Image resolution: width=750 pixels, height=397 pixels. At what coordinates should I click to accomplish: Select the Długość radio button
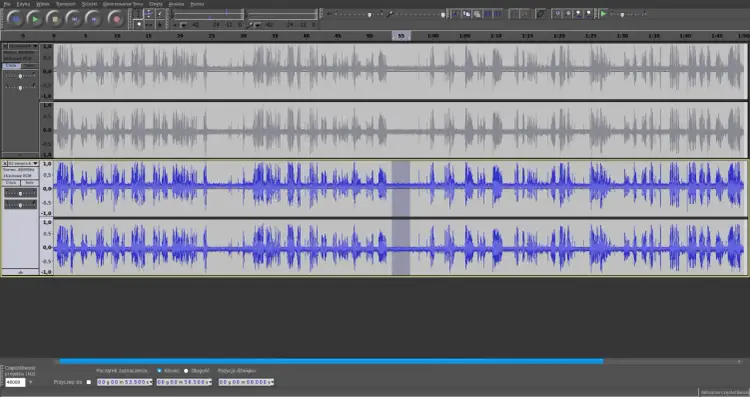coord(186,371)
